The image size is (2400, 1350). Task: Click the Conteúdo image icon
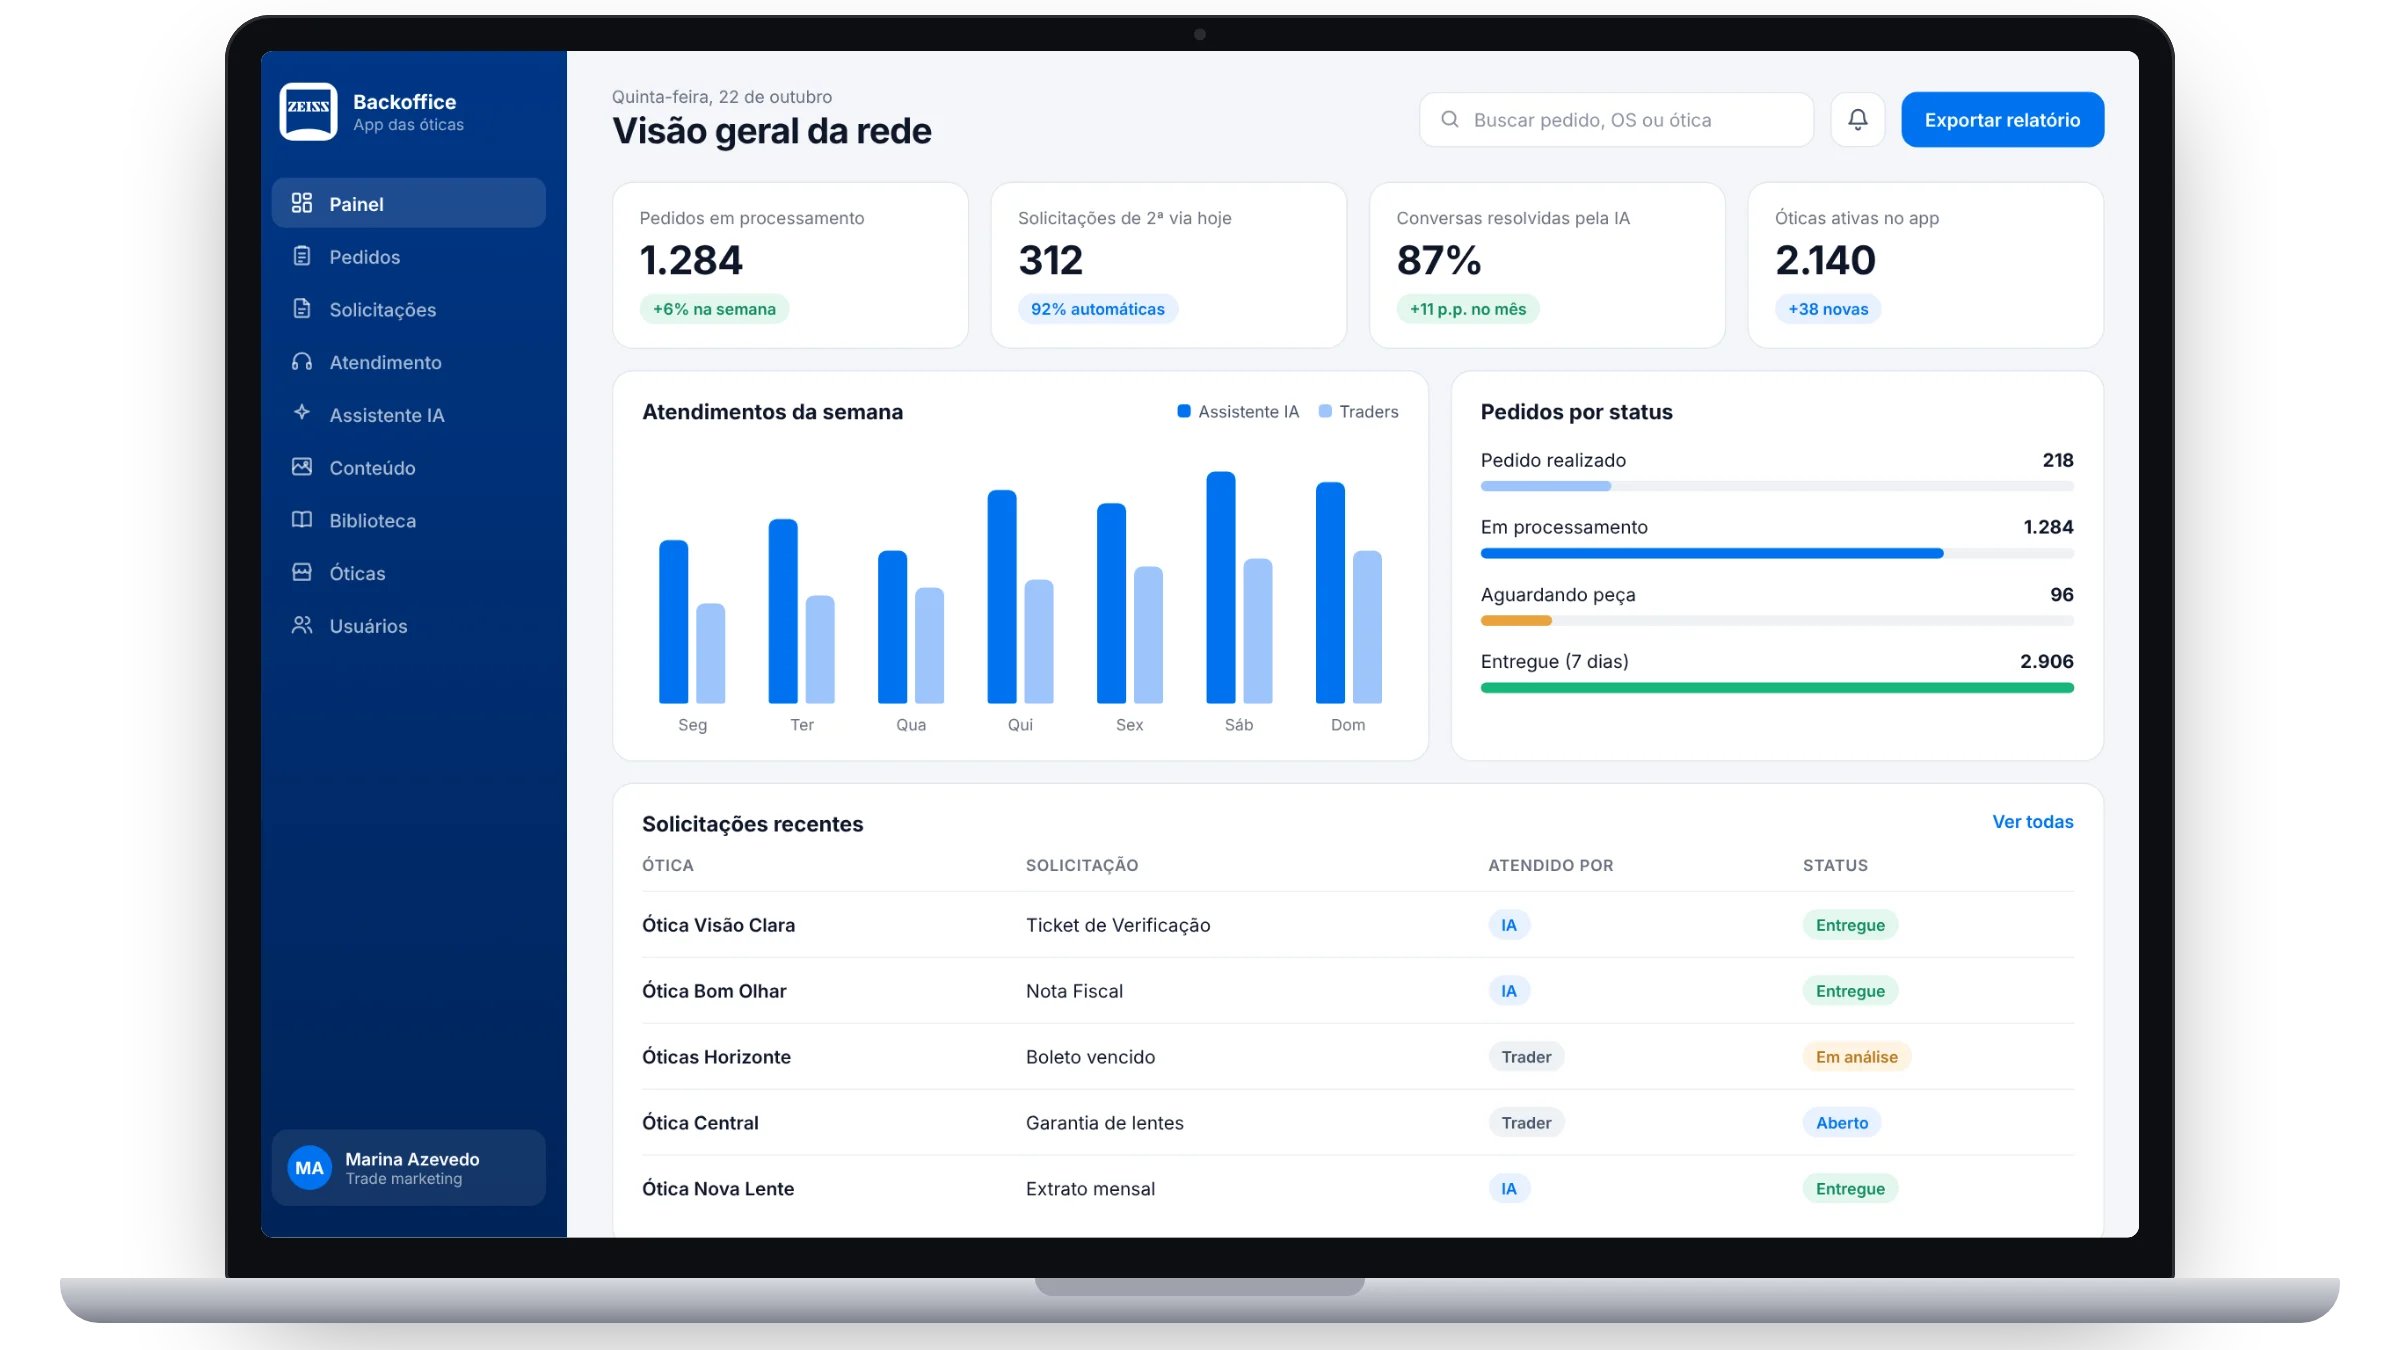[x=302, y=466]
